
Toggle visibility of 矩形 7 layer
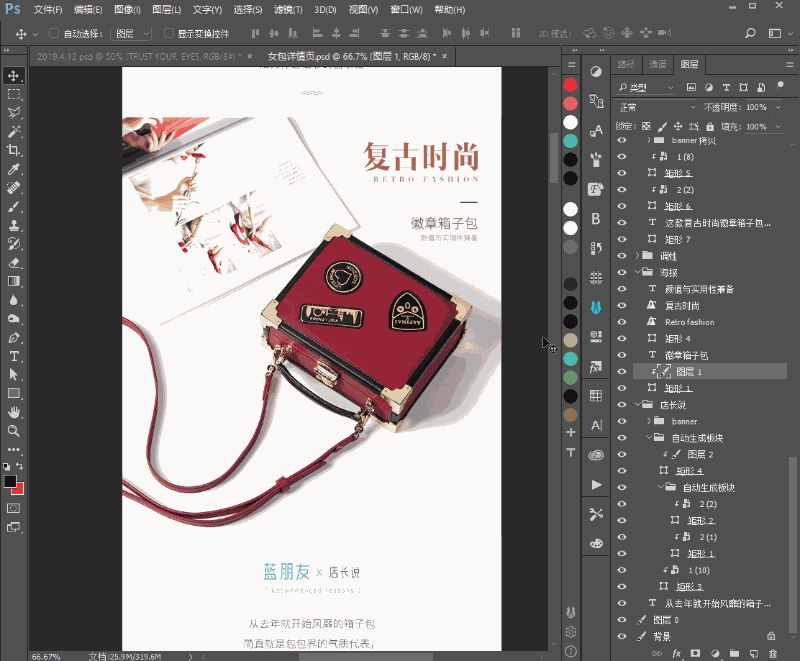[x=621, y=239]
